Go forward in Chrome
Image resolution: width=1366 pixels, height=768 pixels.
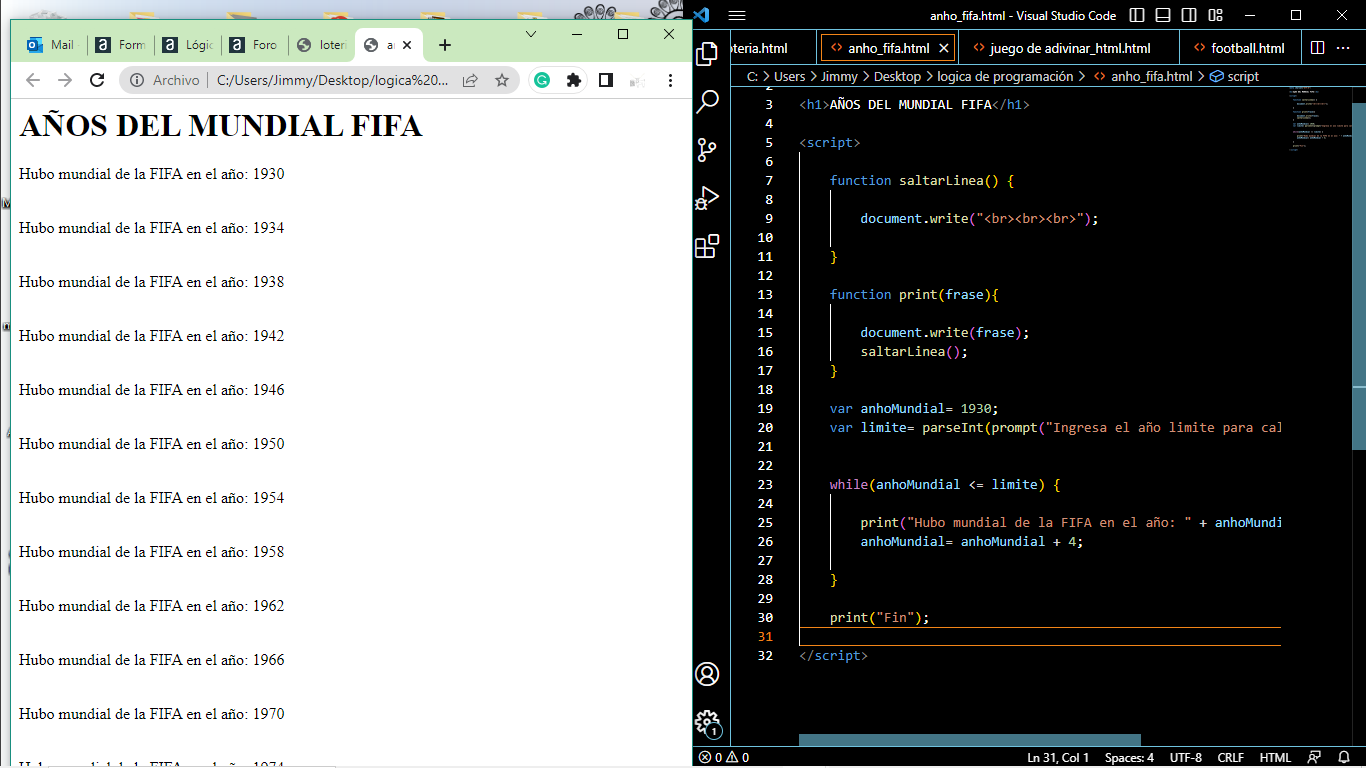[x=65, y=80]
